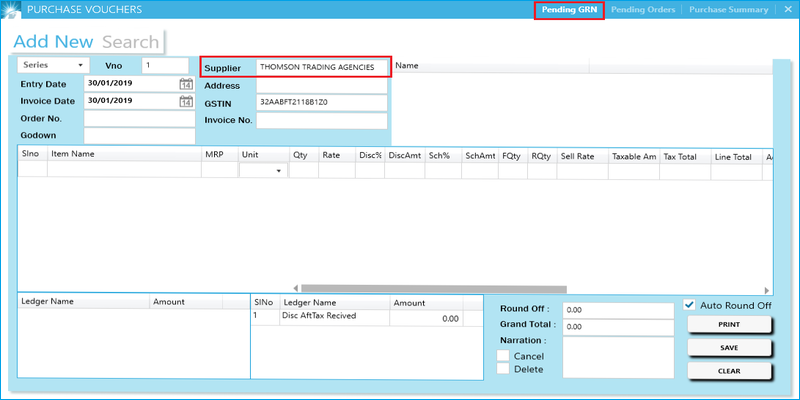Focus the Invoice No. field
The image size is (800, 400).
tap(321, 121)
